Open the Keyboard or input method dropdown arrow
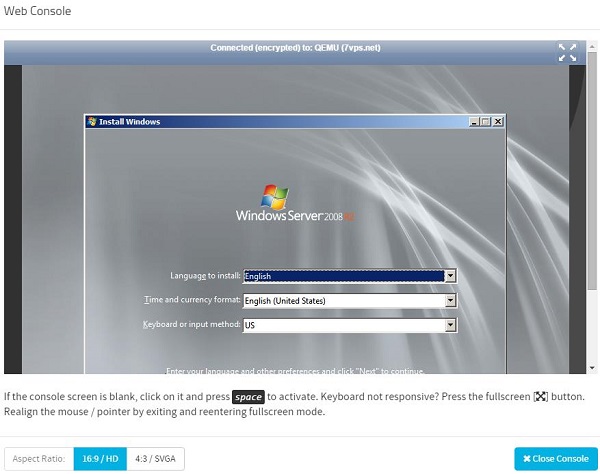 450,325
